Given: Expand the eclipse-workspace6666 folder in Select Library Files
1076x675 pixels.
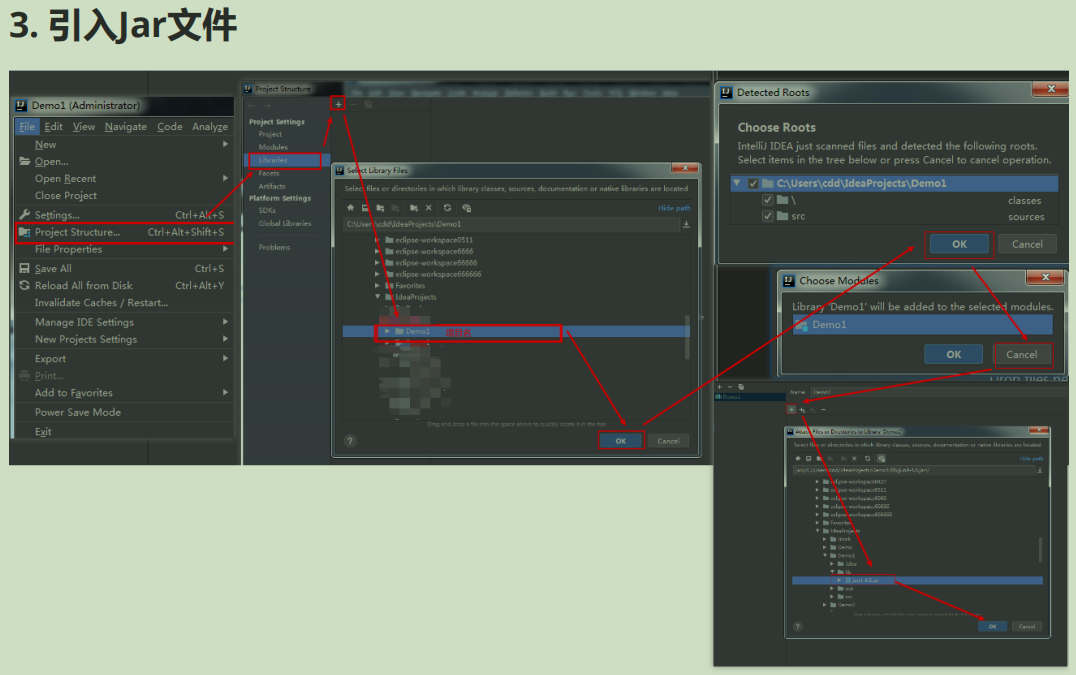Looking at the screenshot, I should click(377, 252).
